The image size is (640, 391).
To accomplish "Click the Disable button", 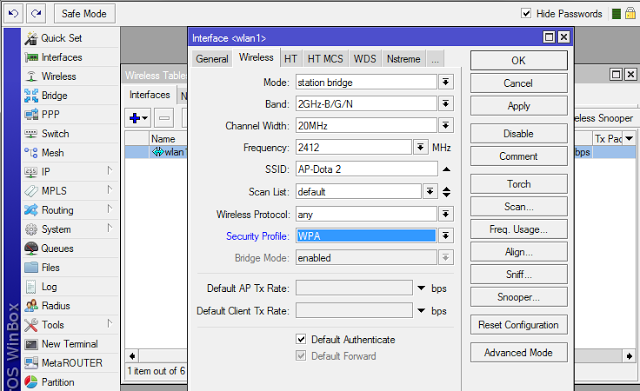I will (518, 133).
